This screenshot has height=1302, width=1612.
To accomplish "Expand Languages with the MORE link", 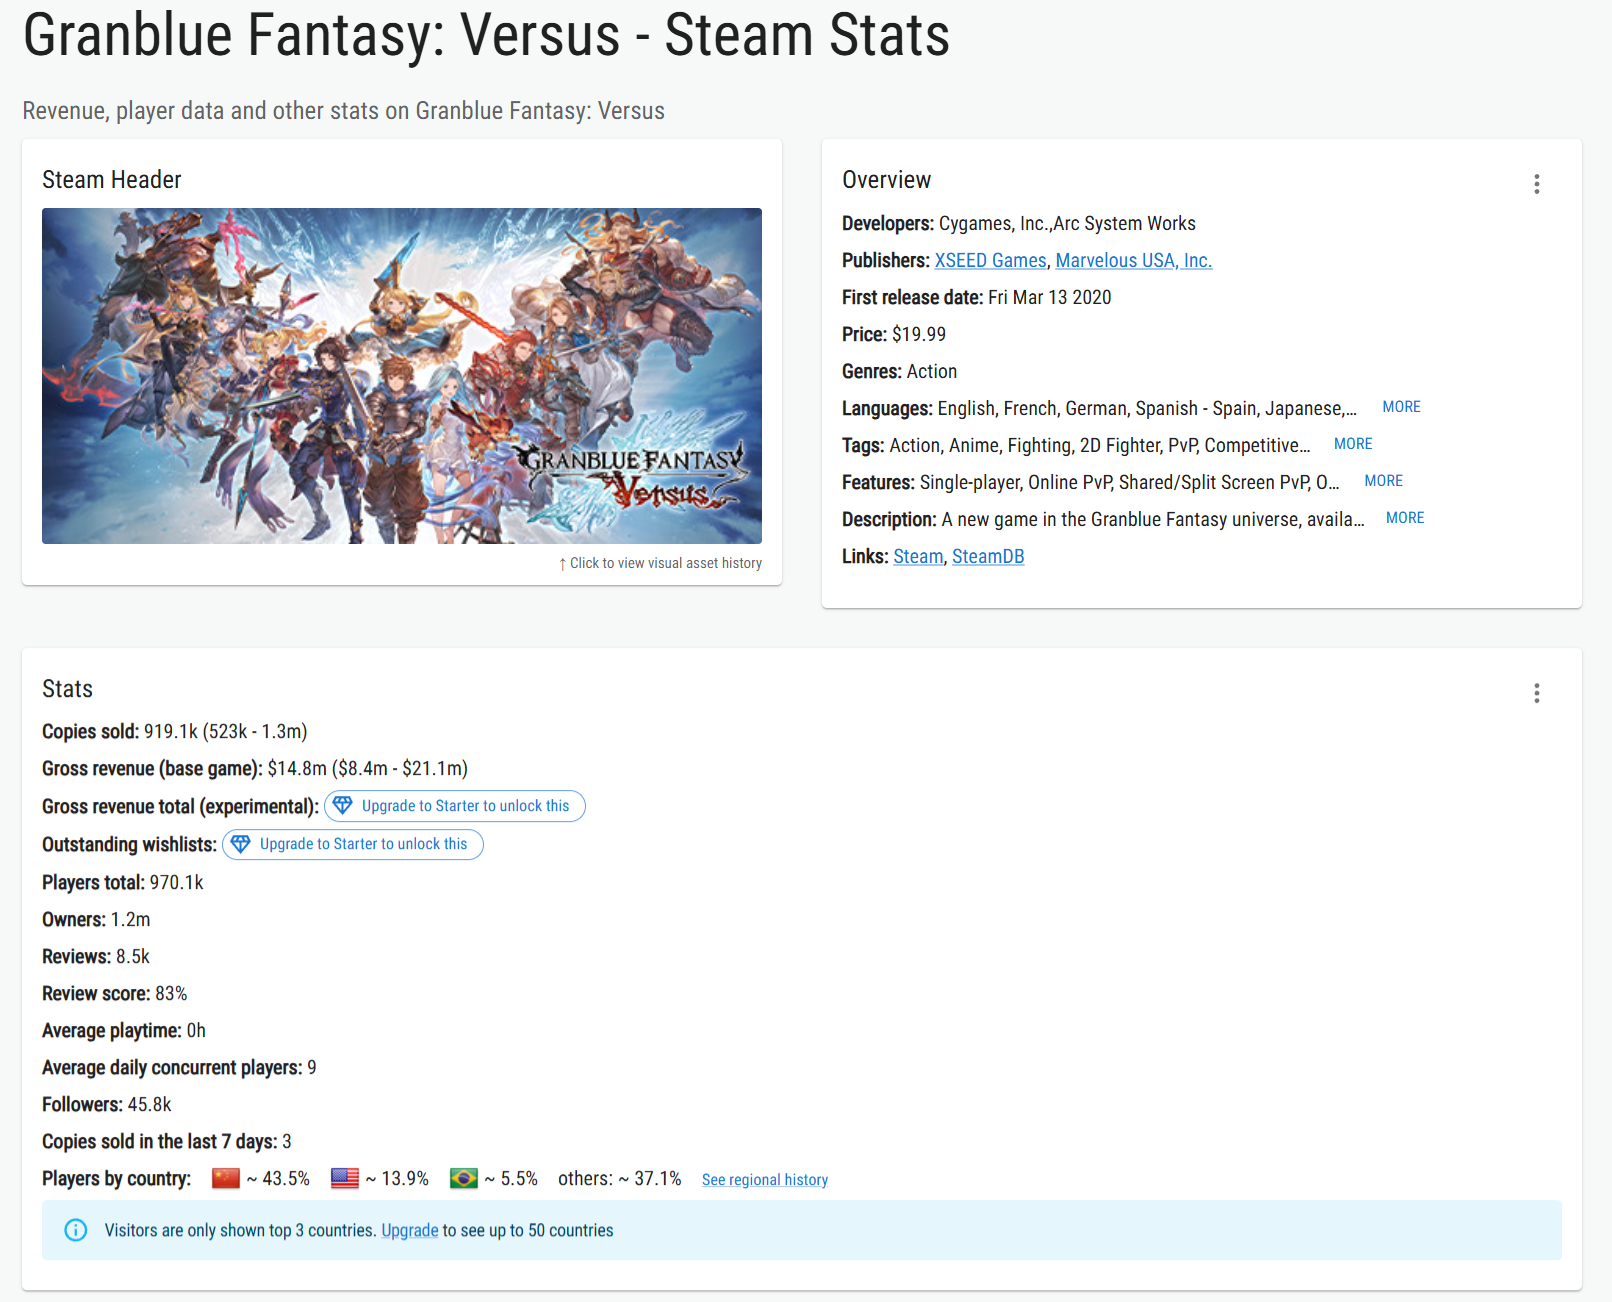I will 1401,407.
